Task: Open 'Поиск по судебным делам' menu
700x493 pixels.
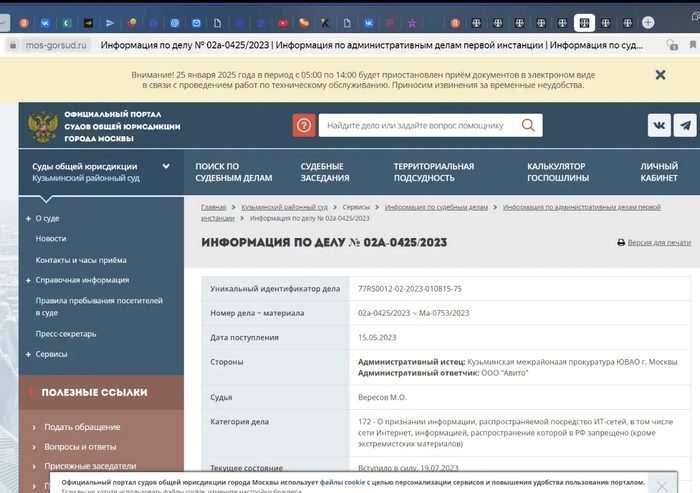Action: click(233, 172)
